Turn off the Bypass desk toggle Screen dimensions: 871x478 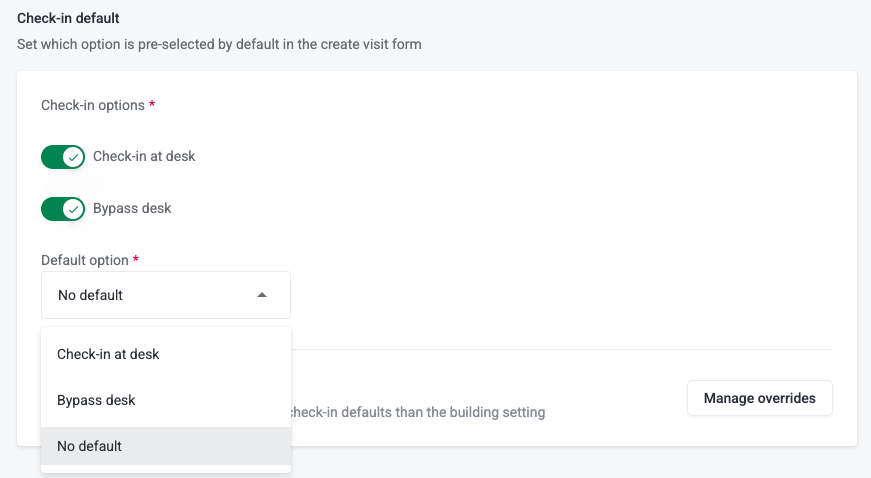(x=62, y=209)
